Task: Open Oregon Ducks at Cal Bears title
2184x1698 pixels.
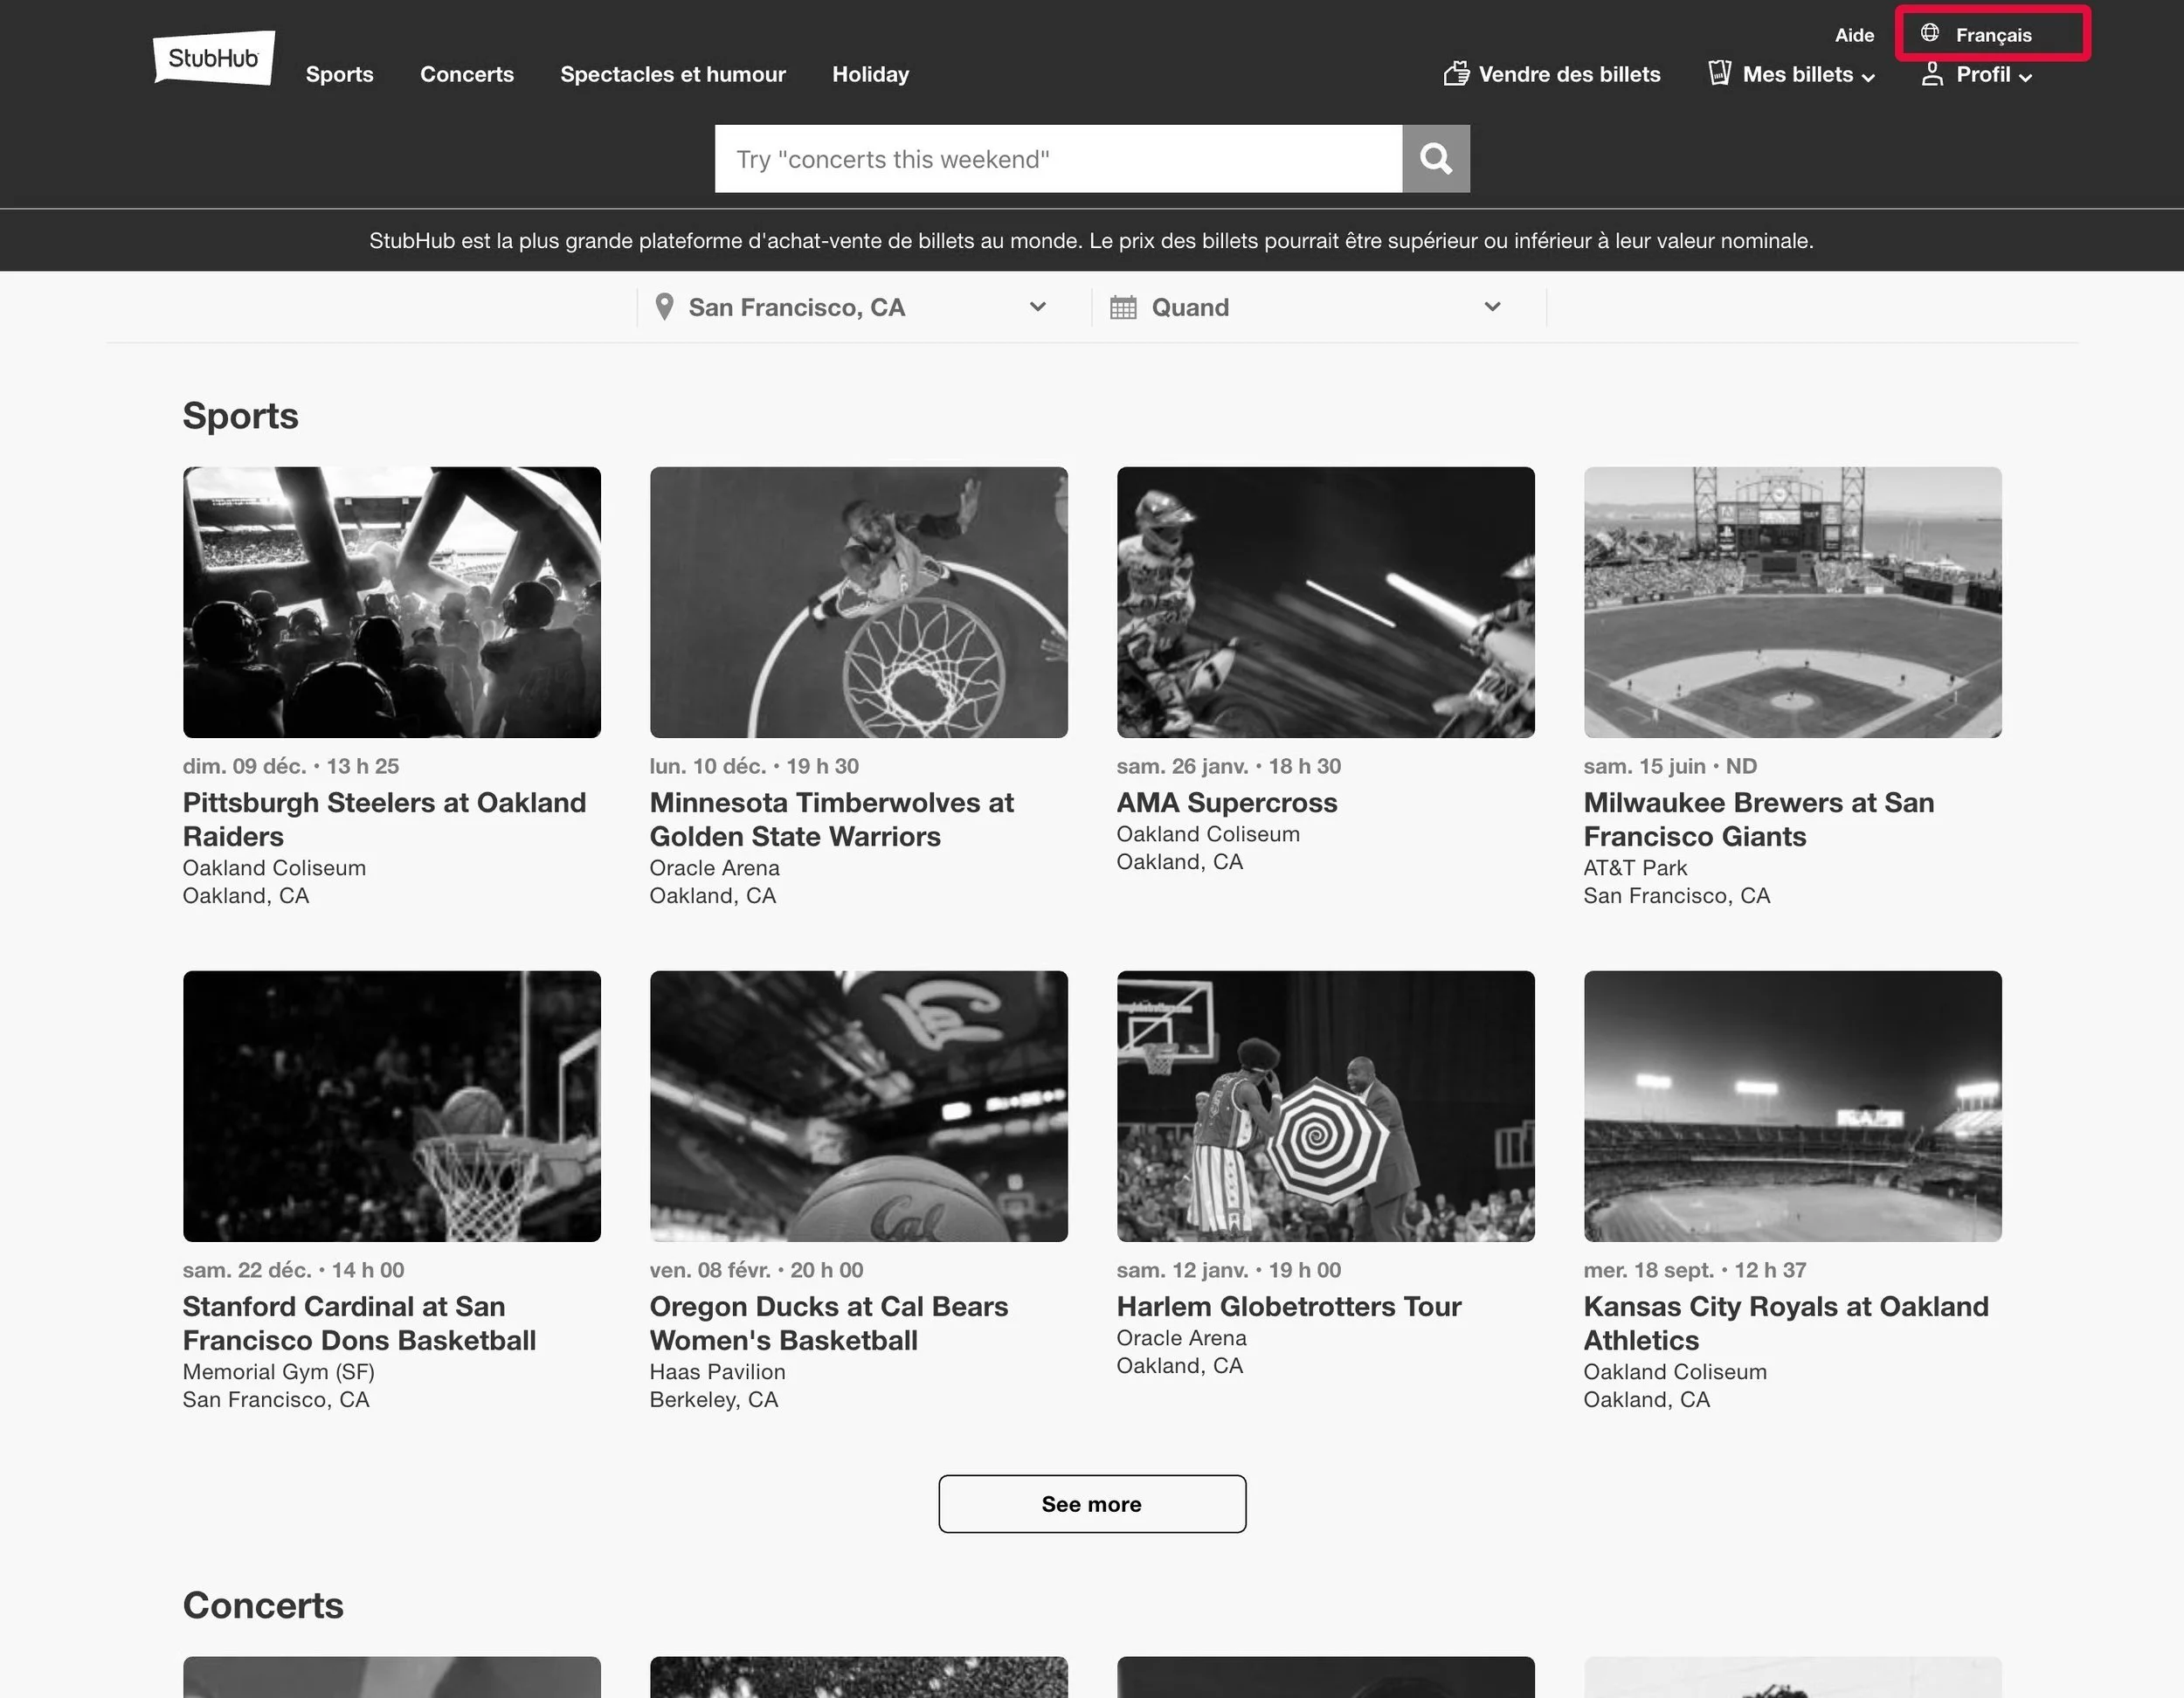Action: coord(829,1323)
